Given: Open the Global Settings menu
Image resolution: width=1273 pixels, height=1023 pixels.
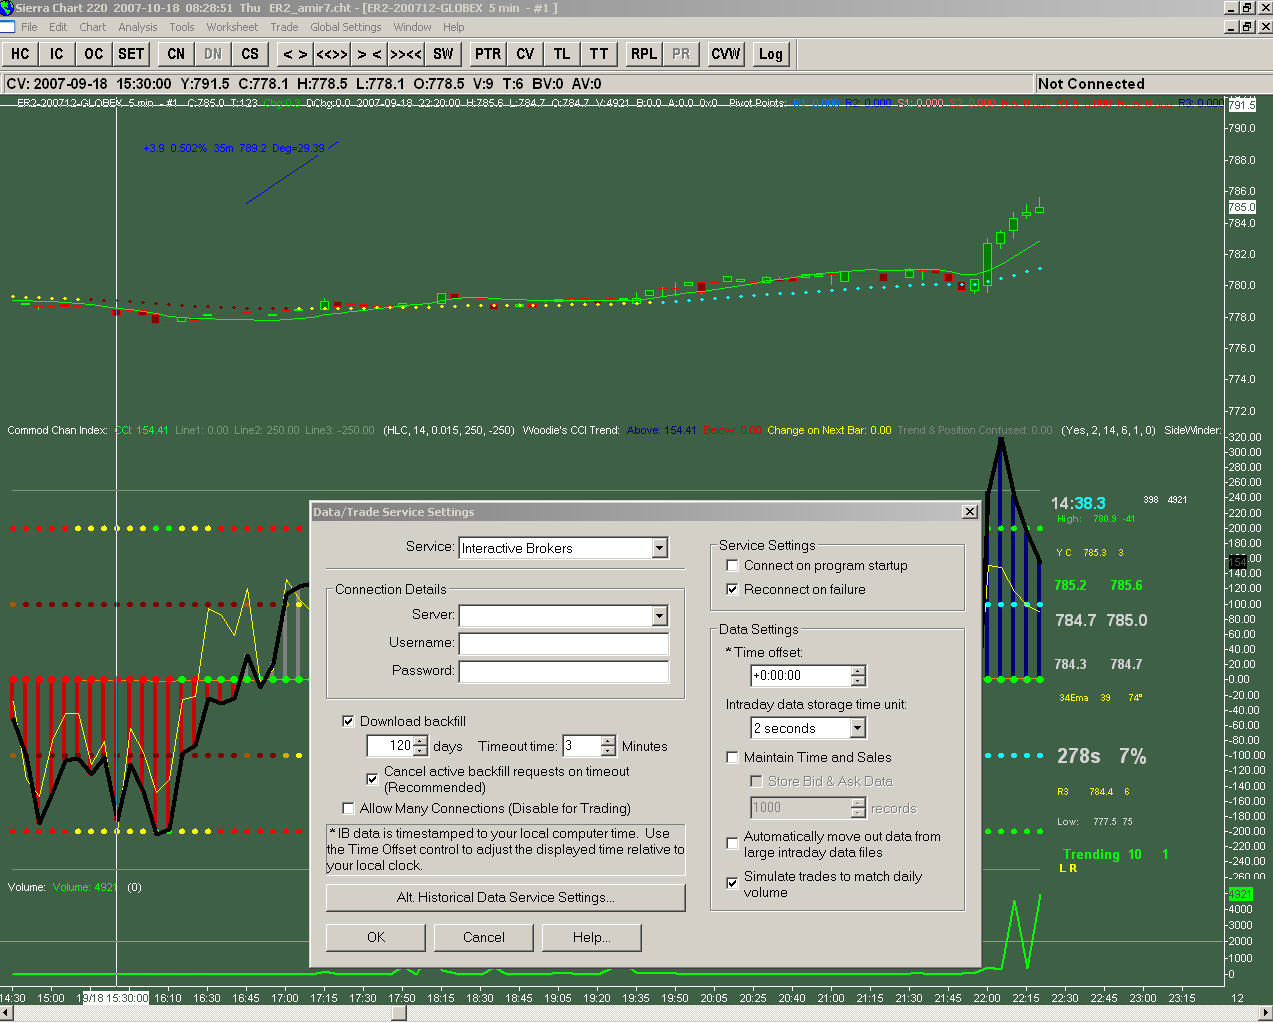Looking at the screenshot, I should 345,27.
